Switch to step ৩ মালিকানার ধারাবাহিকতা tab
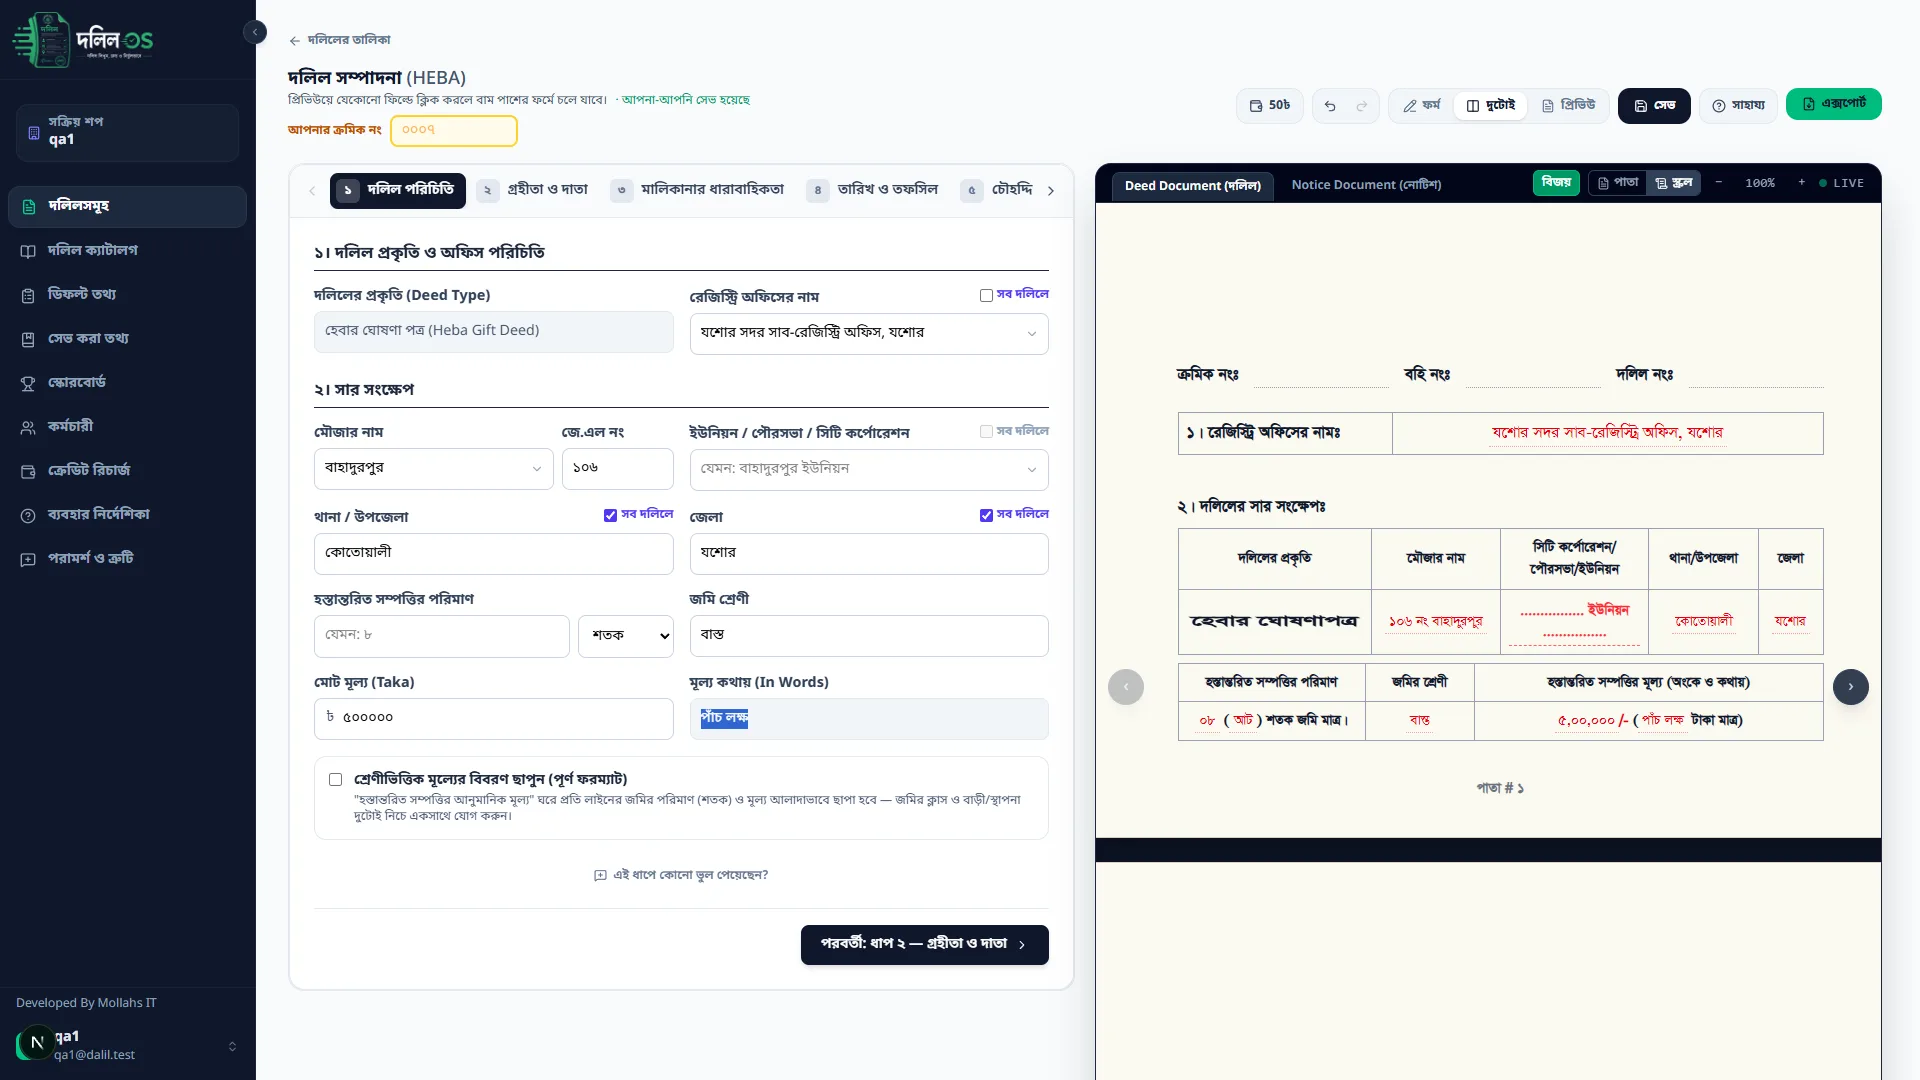 point(698,190)
